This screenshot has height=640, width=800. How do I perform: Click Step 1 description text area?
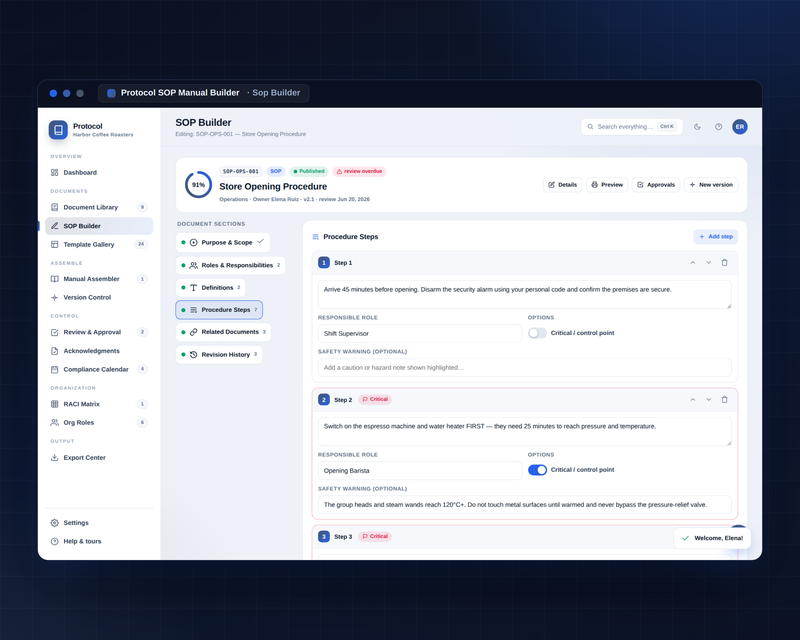pyautogui.click(x=525, y=294)
